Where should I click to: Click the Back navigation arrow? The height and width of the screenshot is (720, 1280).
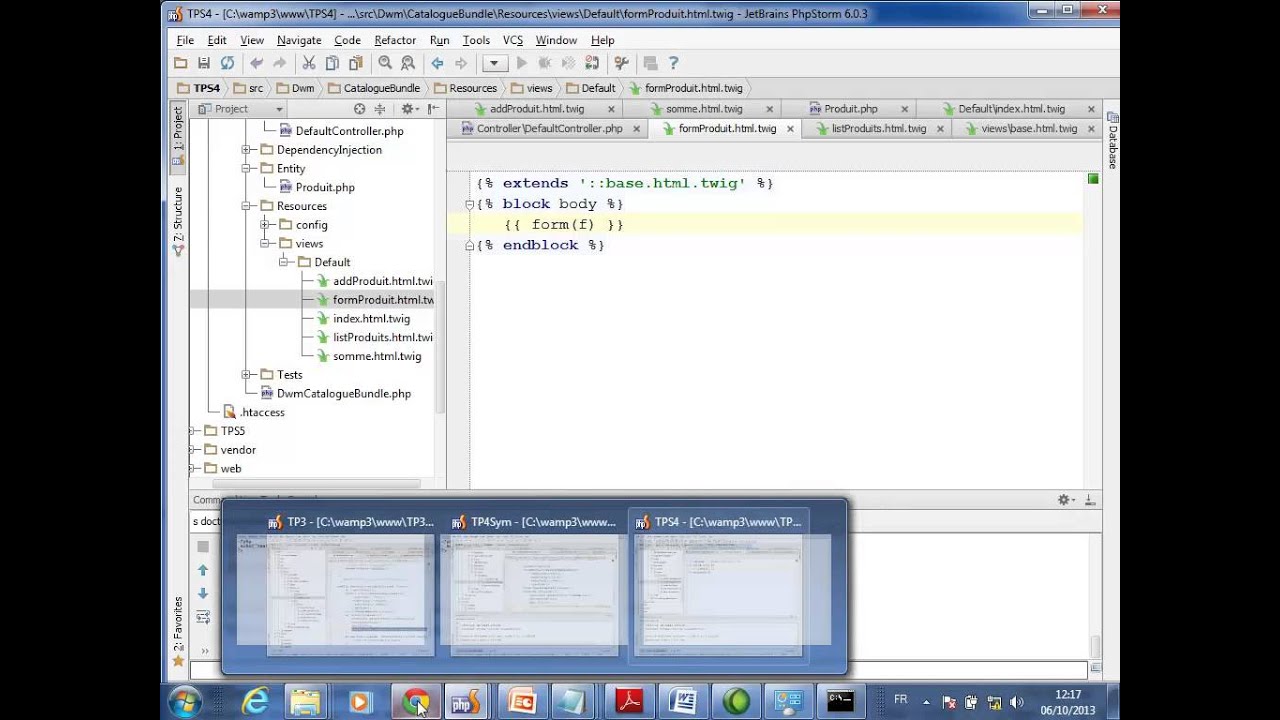[437, 63]
